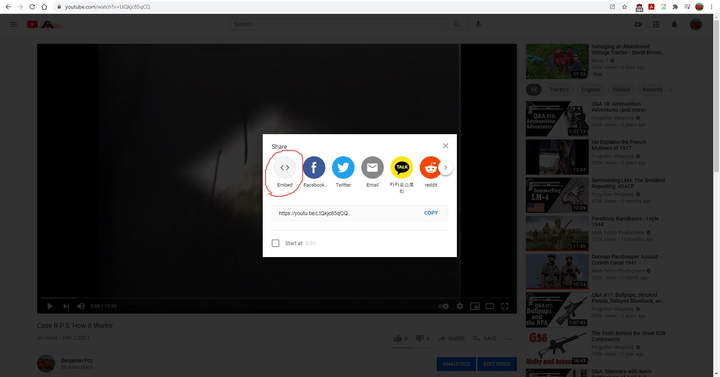Open the YouTube apps grid
720x377 pixels.
(x=656, y=24)
